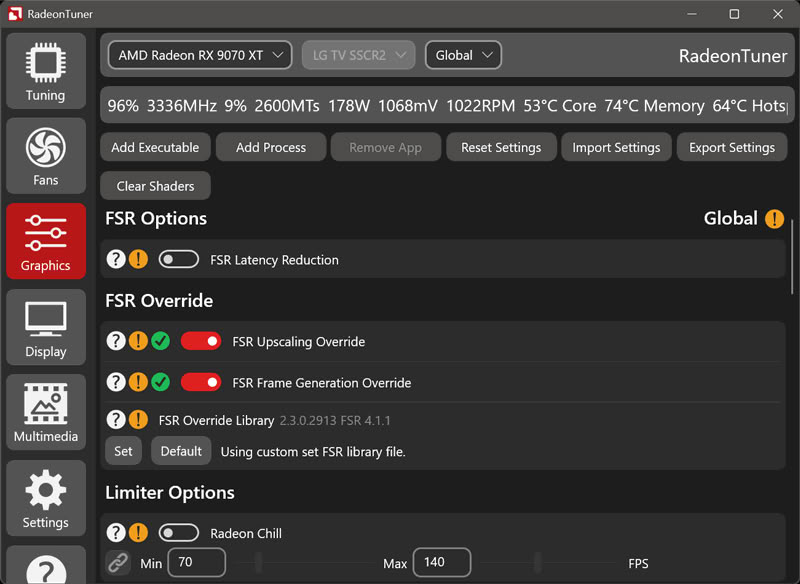
Task: Click Import Settings
Action: 616,147
